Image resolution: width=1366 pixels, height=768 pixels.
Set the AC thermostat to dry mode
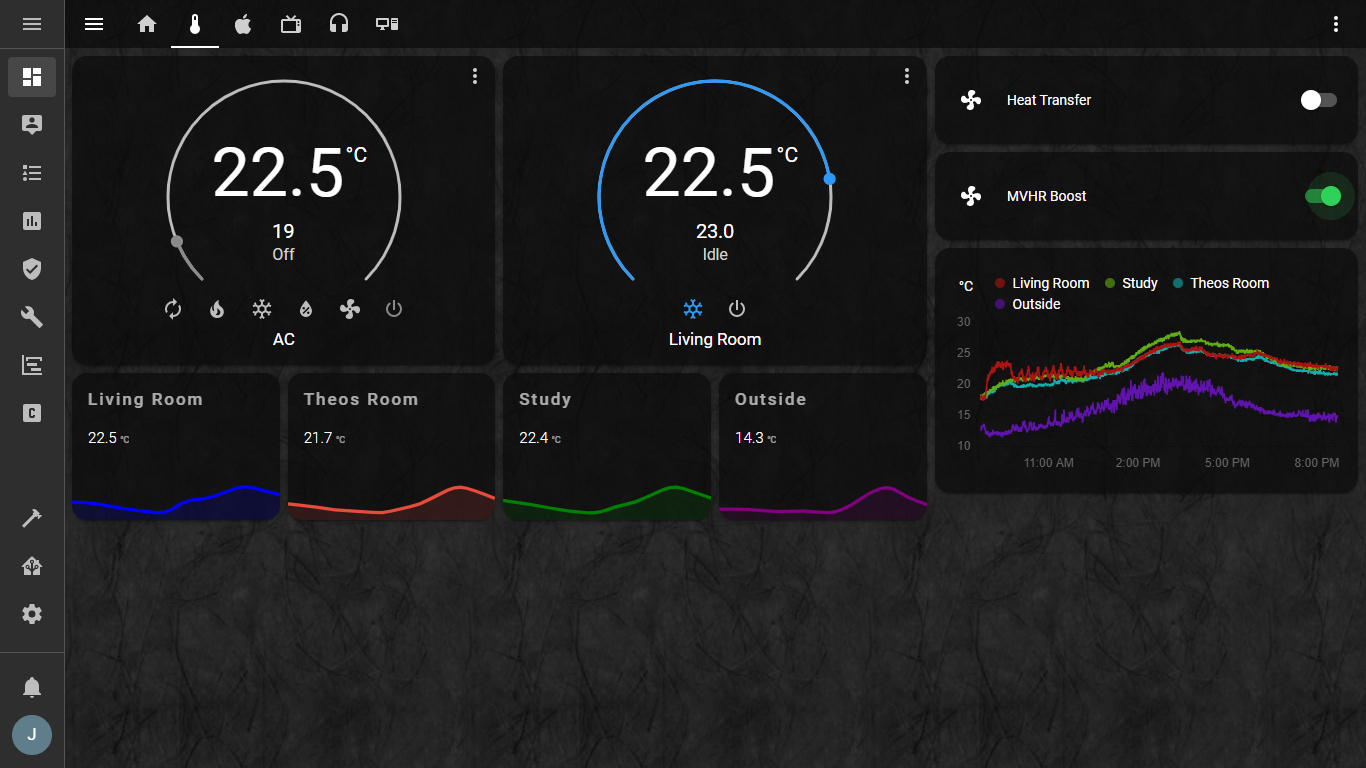[305, 309]
